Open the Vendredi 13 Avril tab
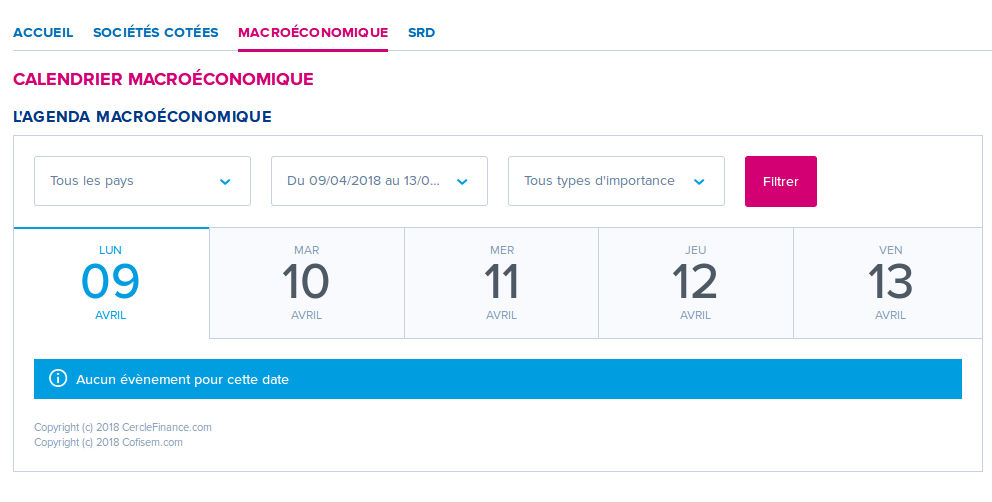The width and height of the screenshot is (992, 502). coord(890,283)
